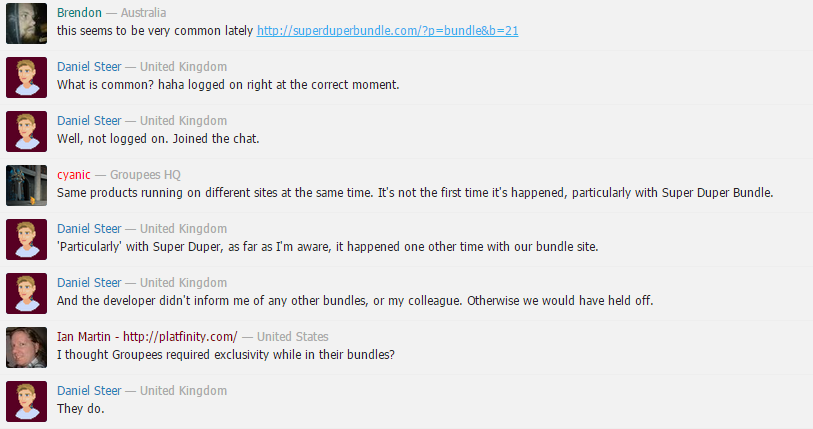Open Ian Martin platfinity.com name link
Image resolution: width=813 pixels, height=429 pixels.
pos(147,337)
